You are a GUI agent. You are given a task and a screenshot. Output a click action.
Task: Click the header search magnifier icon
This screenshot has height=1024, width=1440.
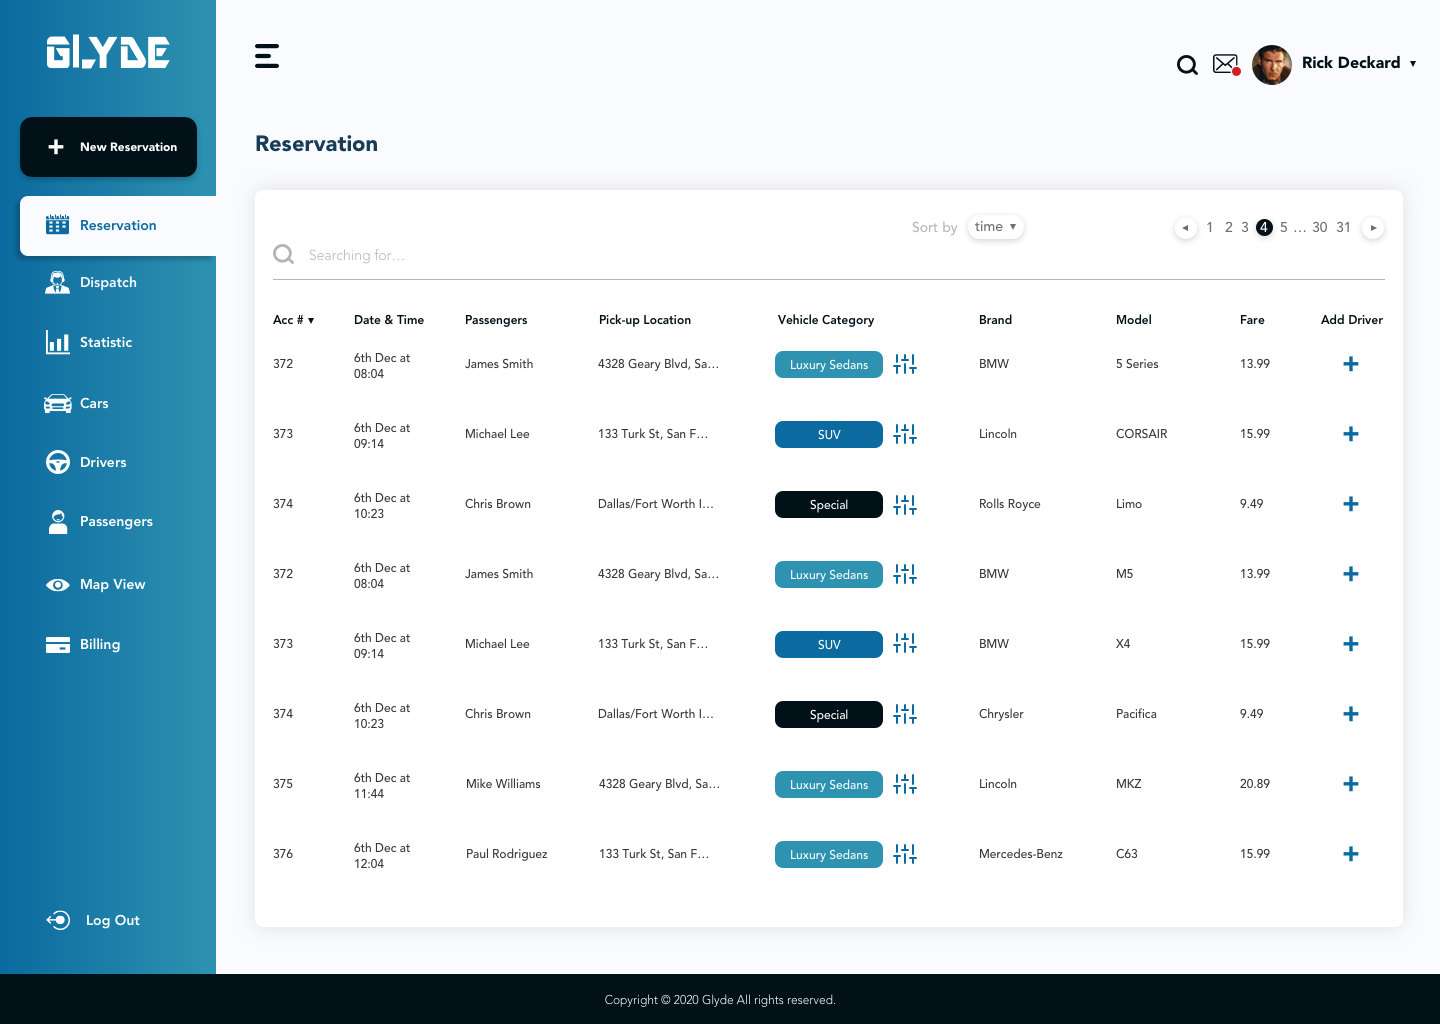click(x=1187, y=65)
